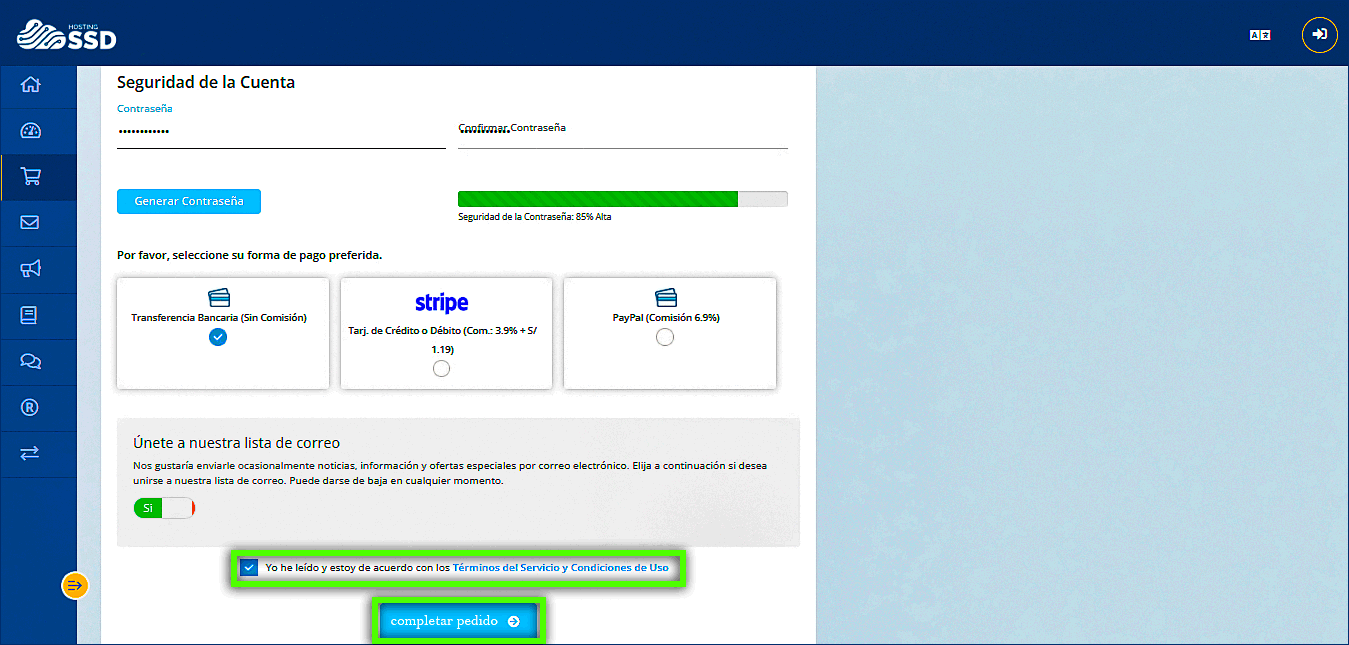Click the home icon in sidebar
The height and width of the screenshot is (645, 1349).
pos(30,85)
